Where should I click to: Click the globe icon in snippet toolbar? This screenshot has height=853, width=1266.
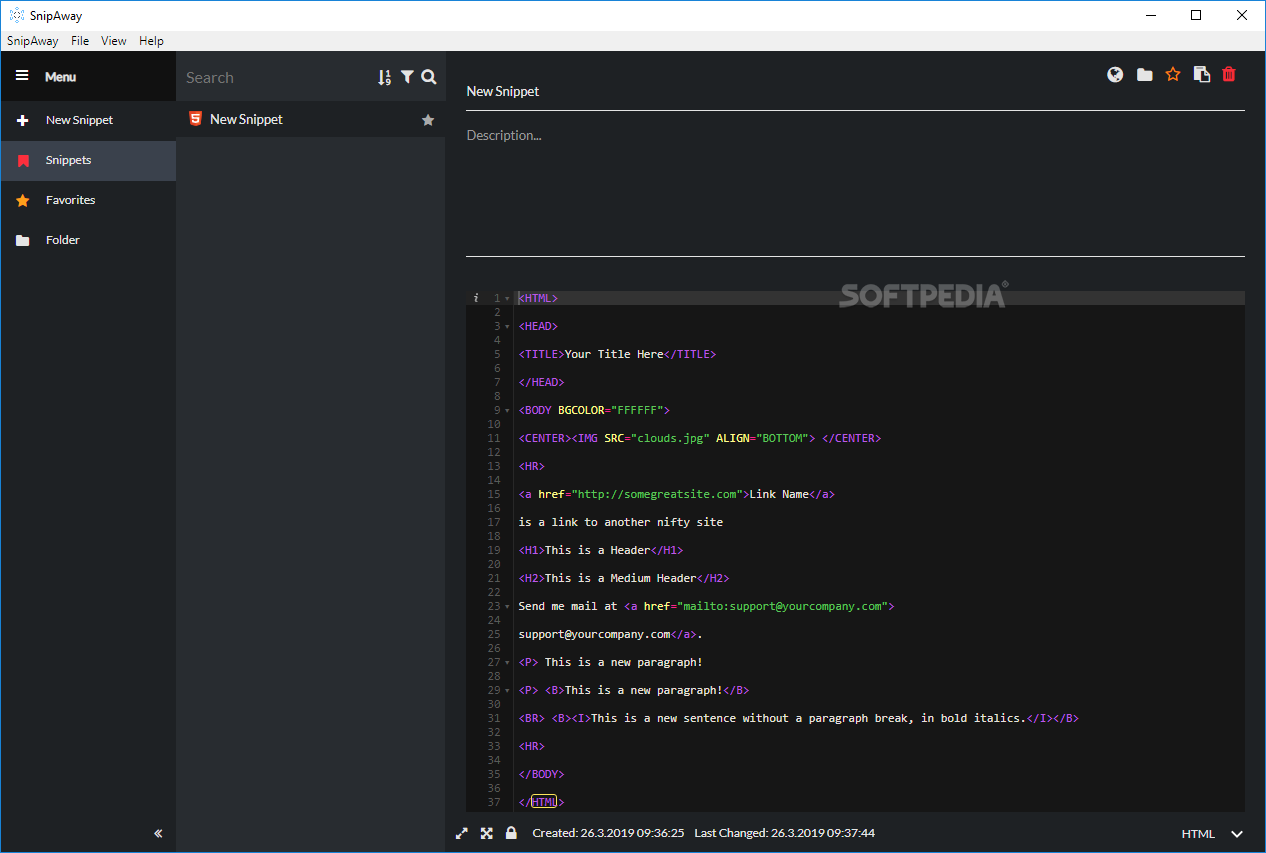(x=1115, y=74)
